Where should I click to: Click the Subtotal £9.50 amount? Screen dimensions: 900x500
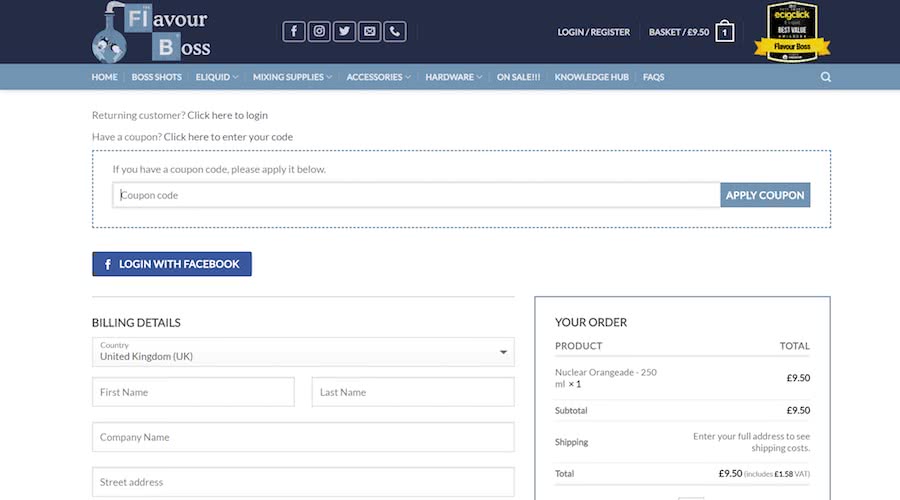click(798, 410)
